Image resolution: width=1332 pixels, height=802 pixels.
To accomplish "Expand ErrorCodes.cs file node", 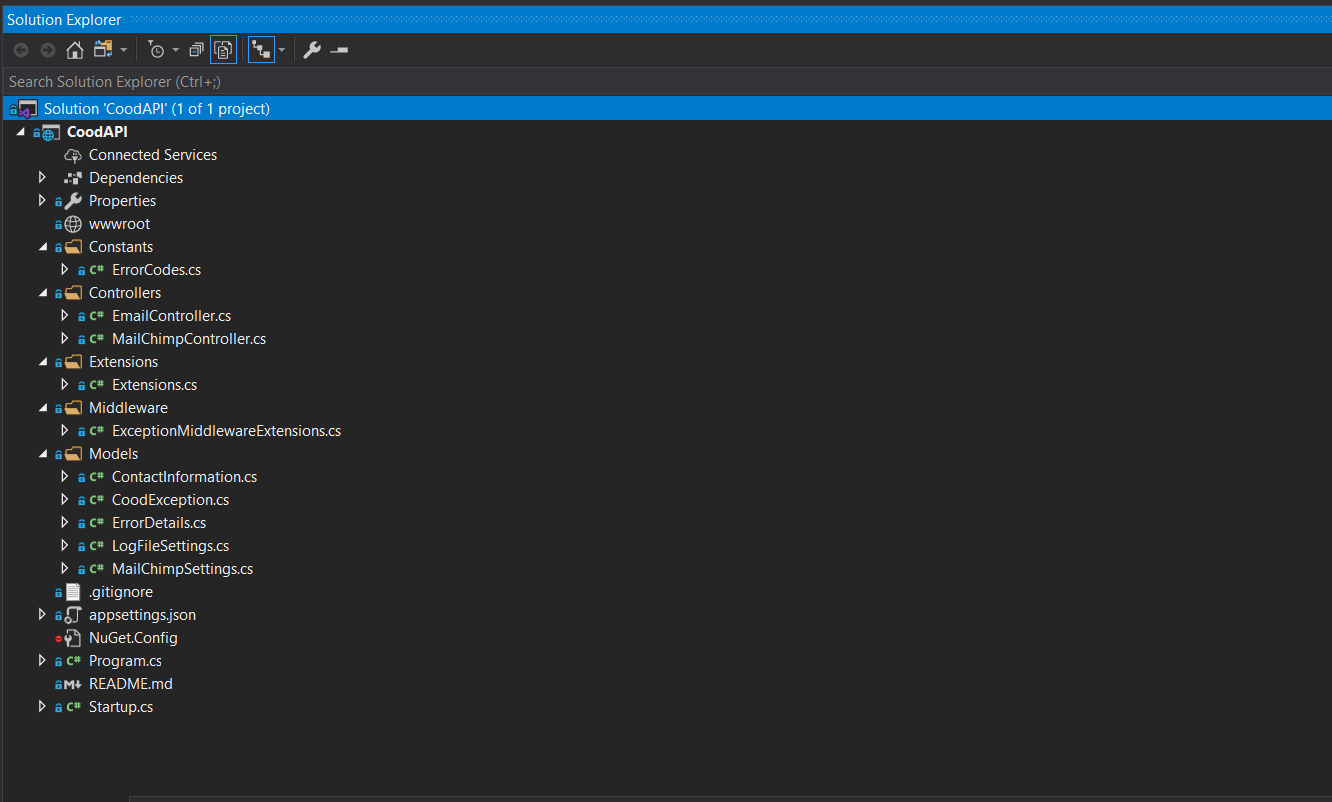I will tap(65, 269).
